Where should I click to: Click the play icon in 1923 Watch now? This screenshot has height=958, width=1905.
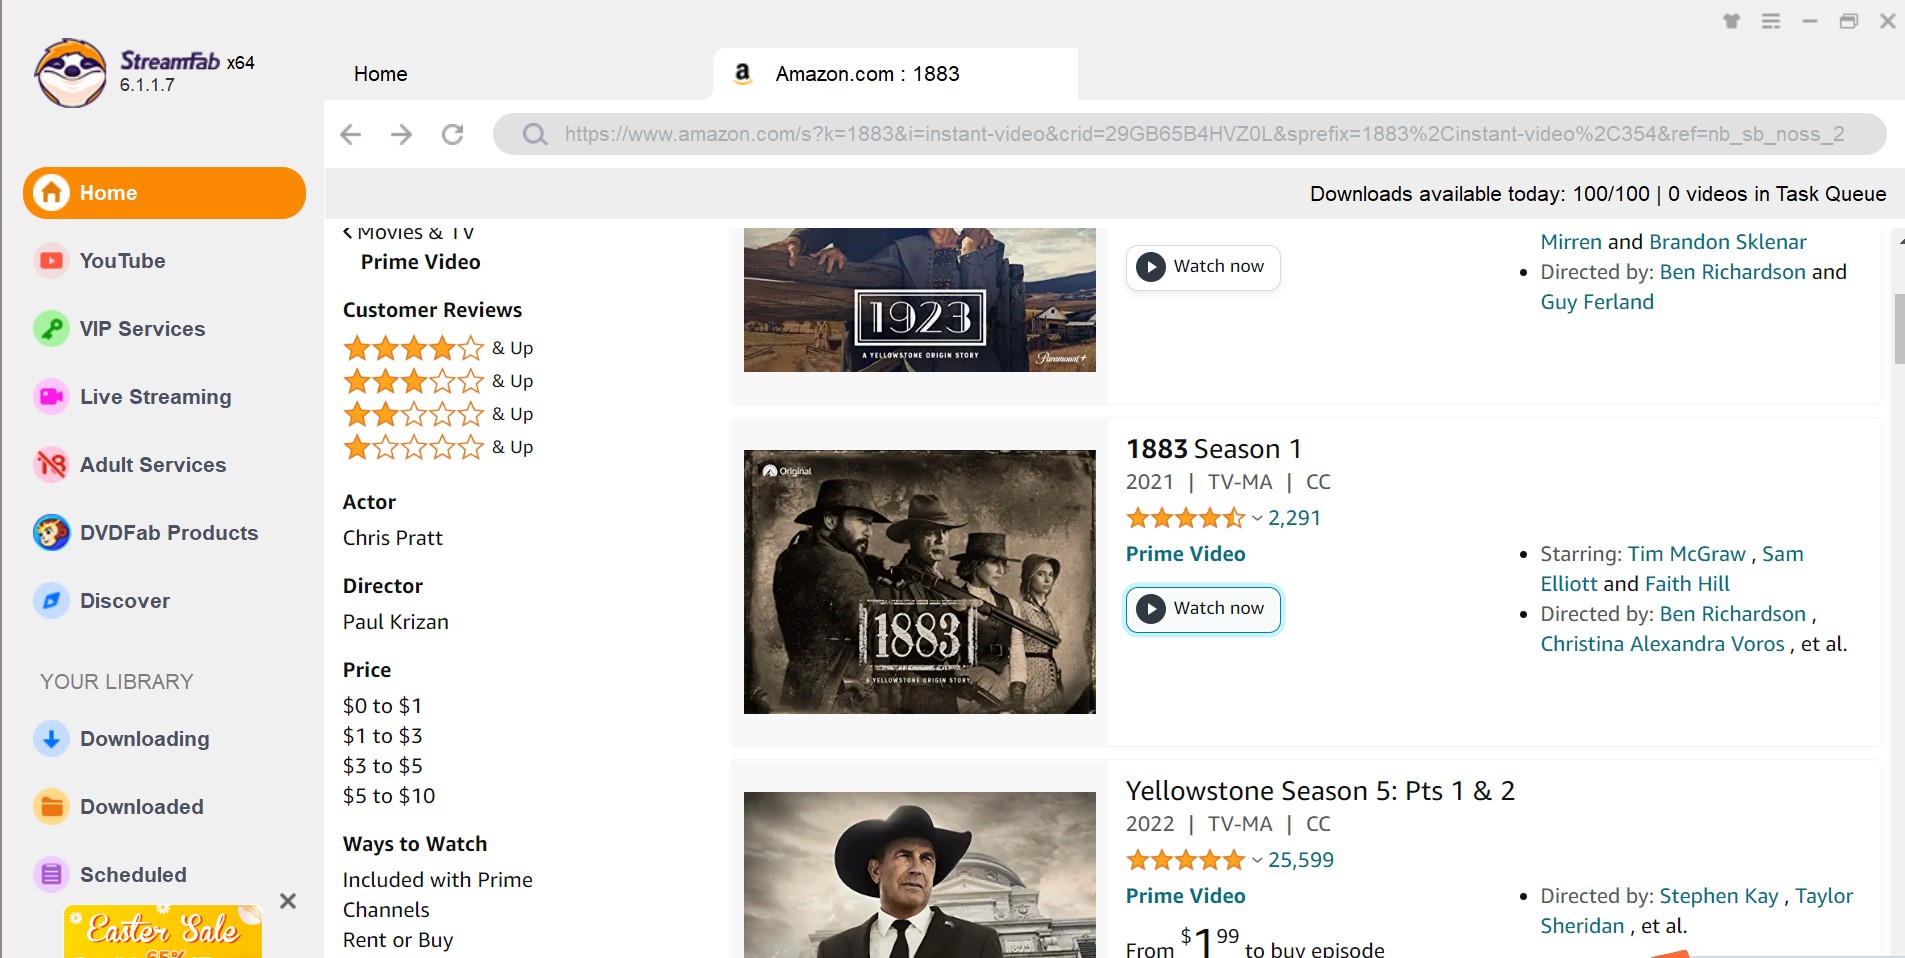(1151, 267)
